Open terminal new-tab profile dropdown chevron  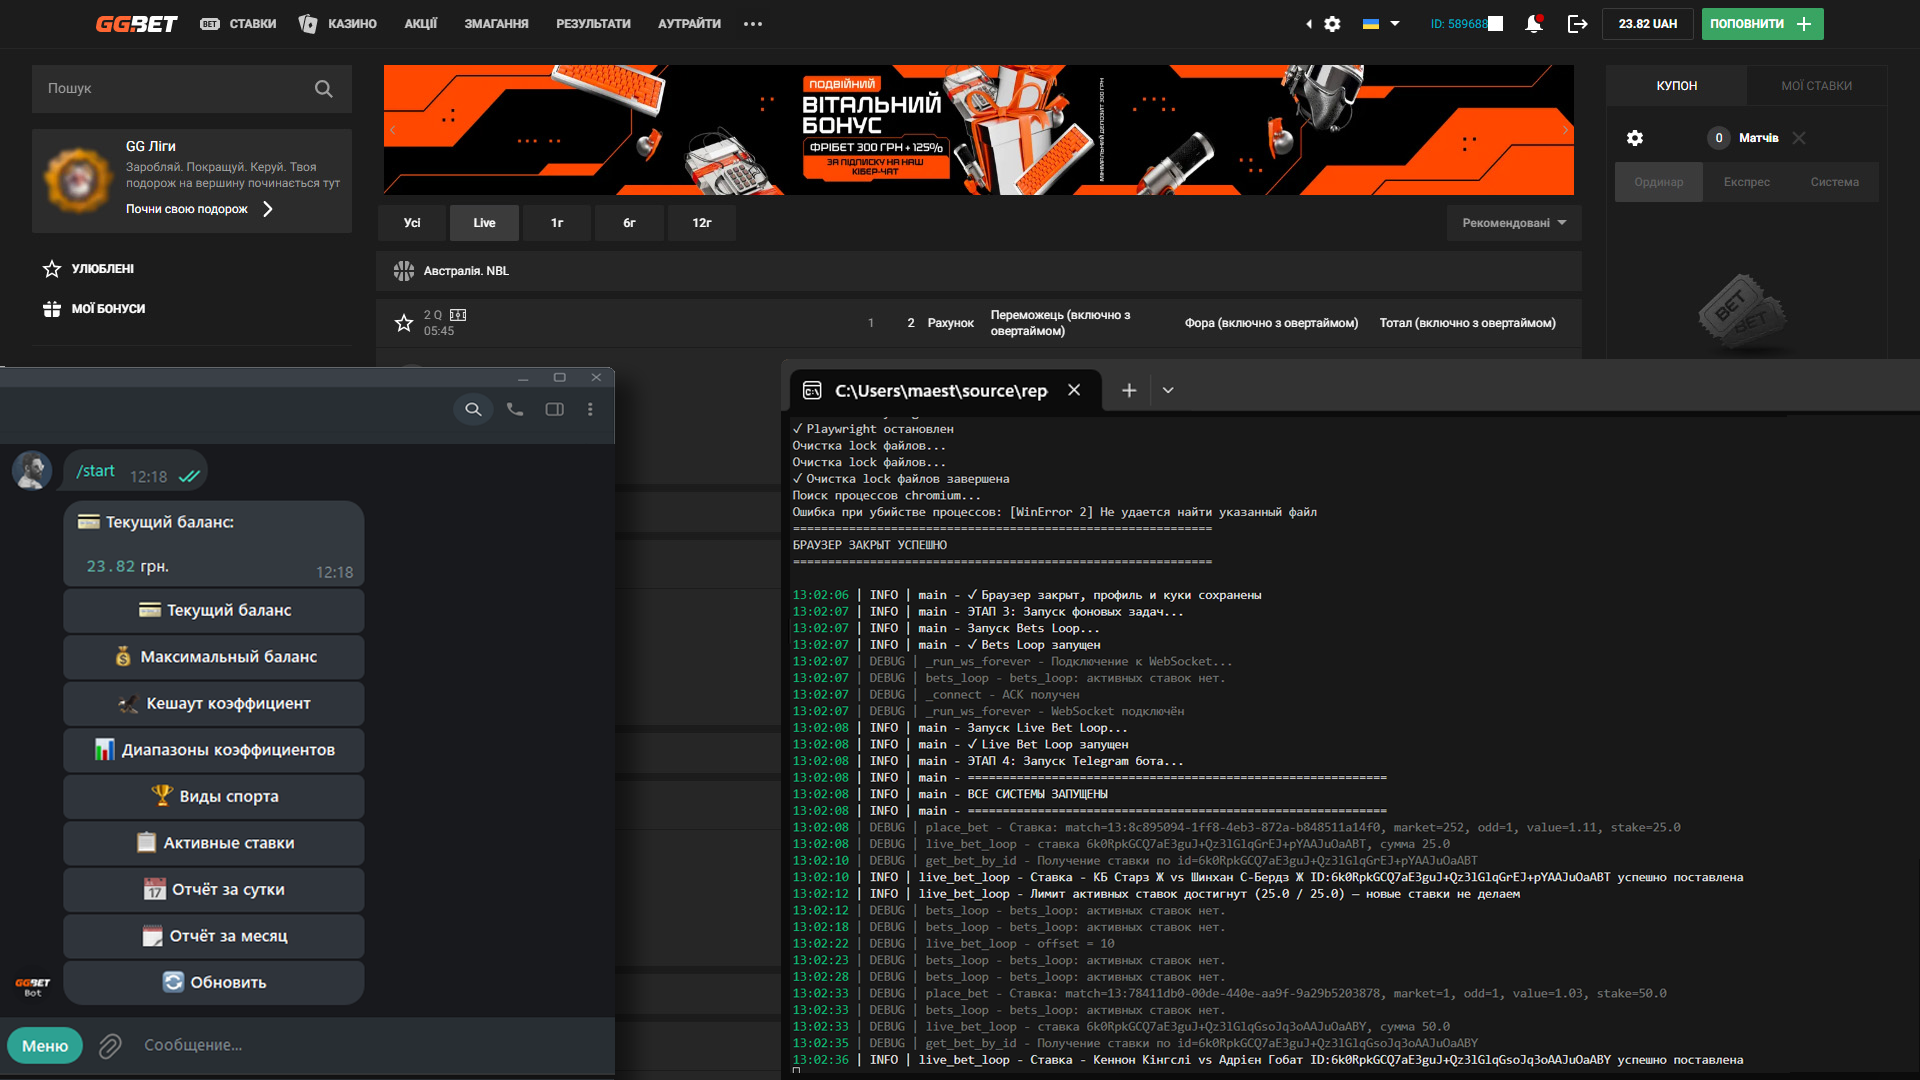[x=1168, y=391]
